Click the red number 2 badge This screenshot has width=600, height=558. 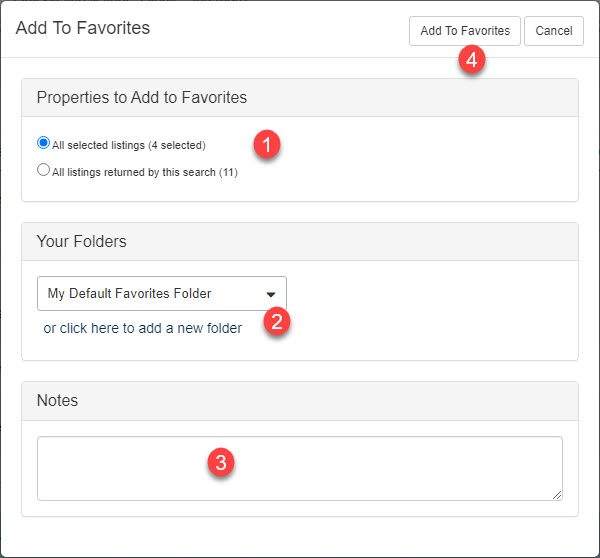(x=277, y=321)
